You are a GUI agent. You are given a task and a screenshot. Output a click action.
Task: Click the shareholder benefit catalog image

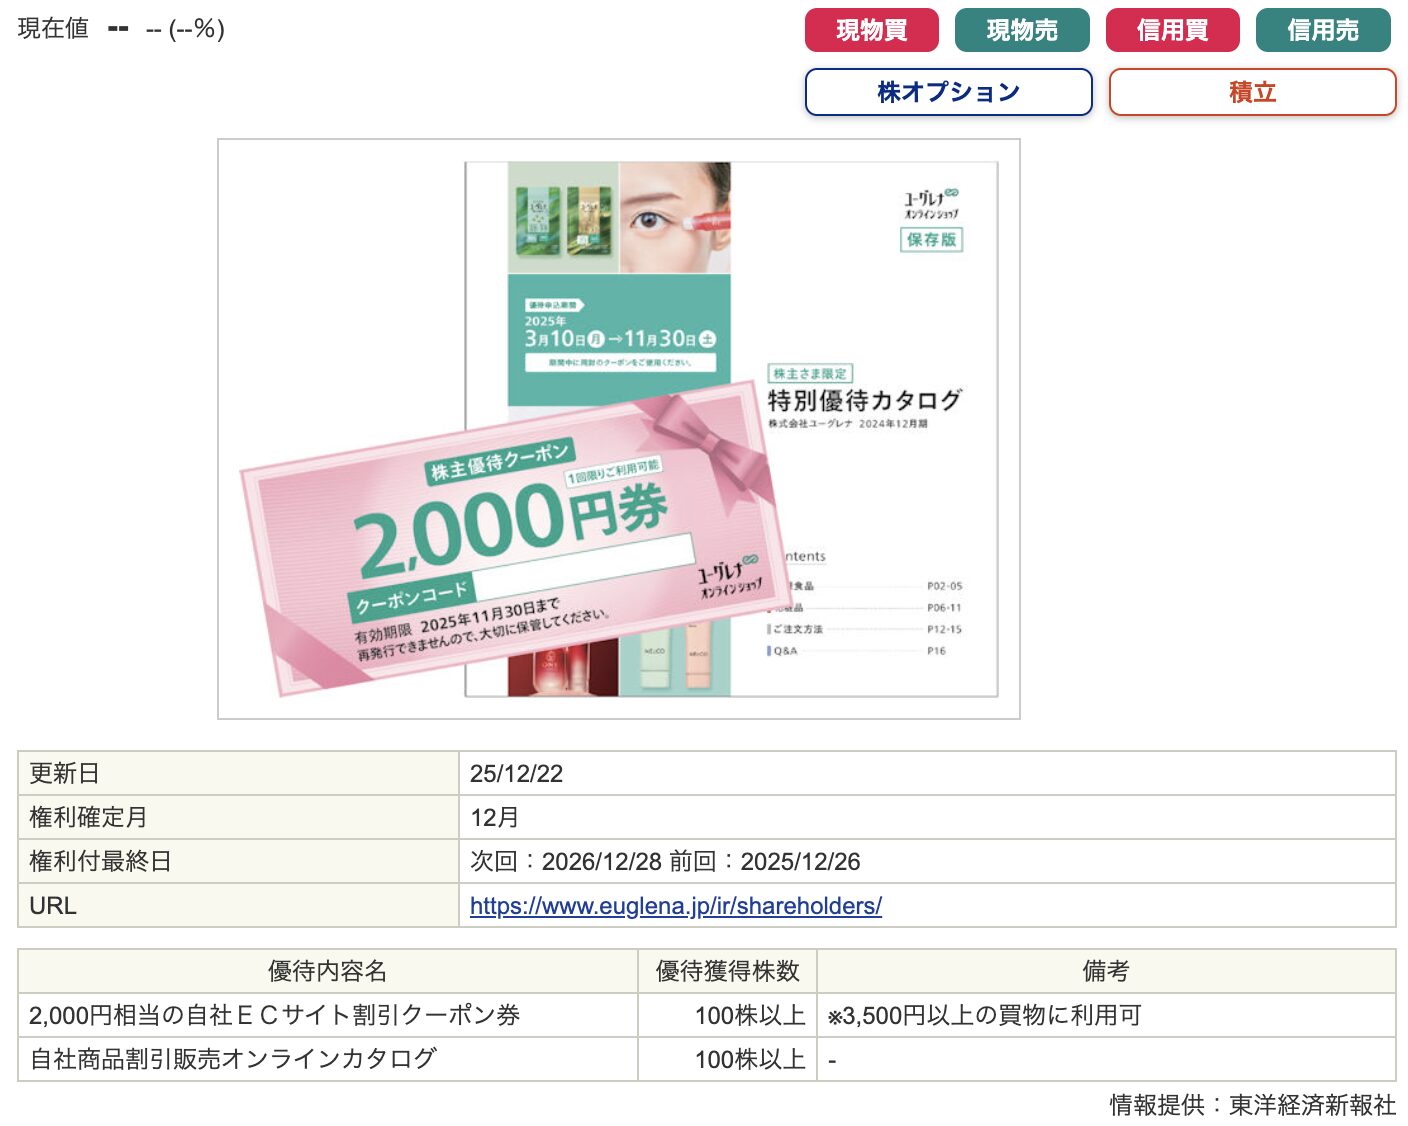619,429
